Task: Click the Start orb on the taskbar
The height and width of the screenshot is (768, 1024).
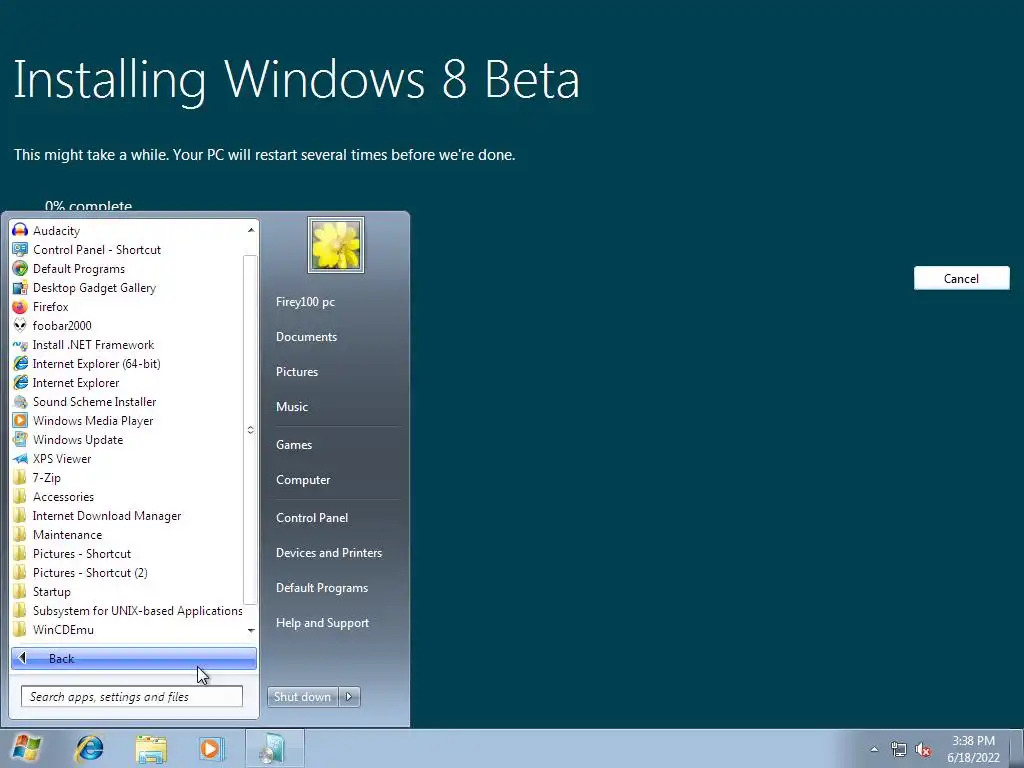Action: 26,748
